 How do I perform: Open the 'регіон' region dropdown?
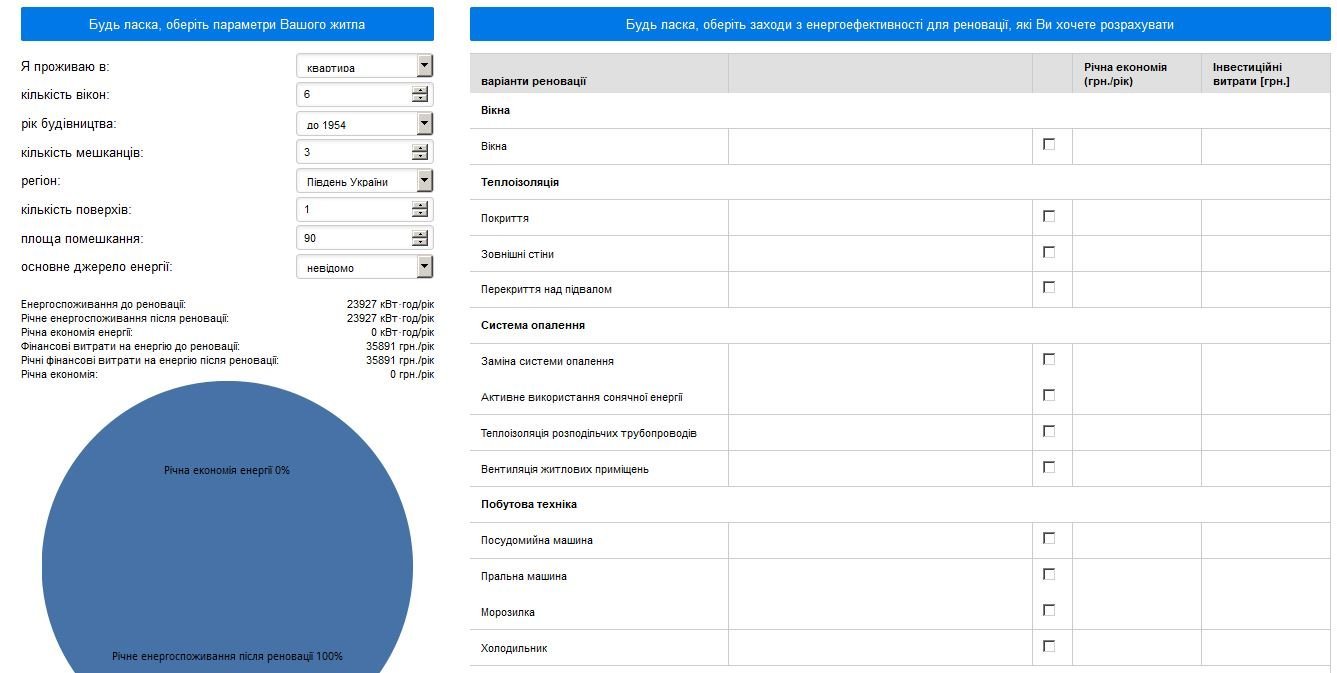[x=364, y=181]
